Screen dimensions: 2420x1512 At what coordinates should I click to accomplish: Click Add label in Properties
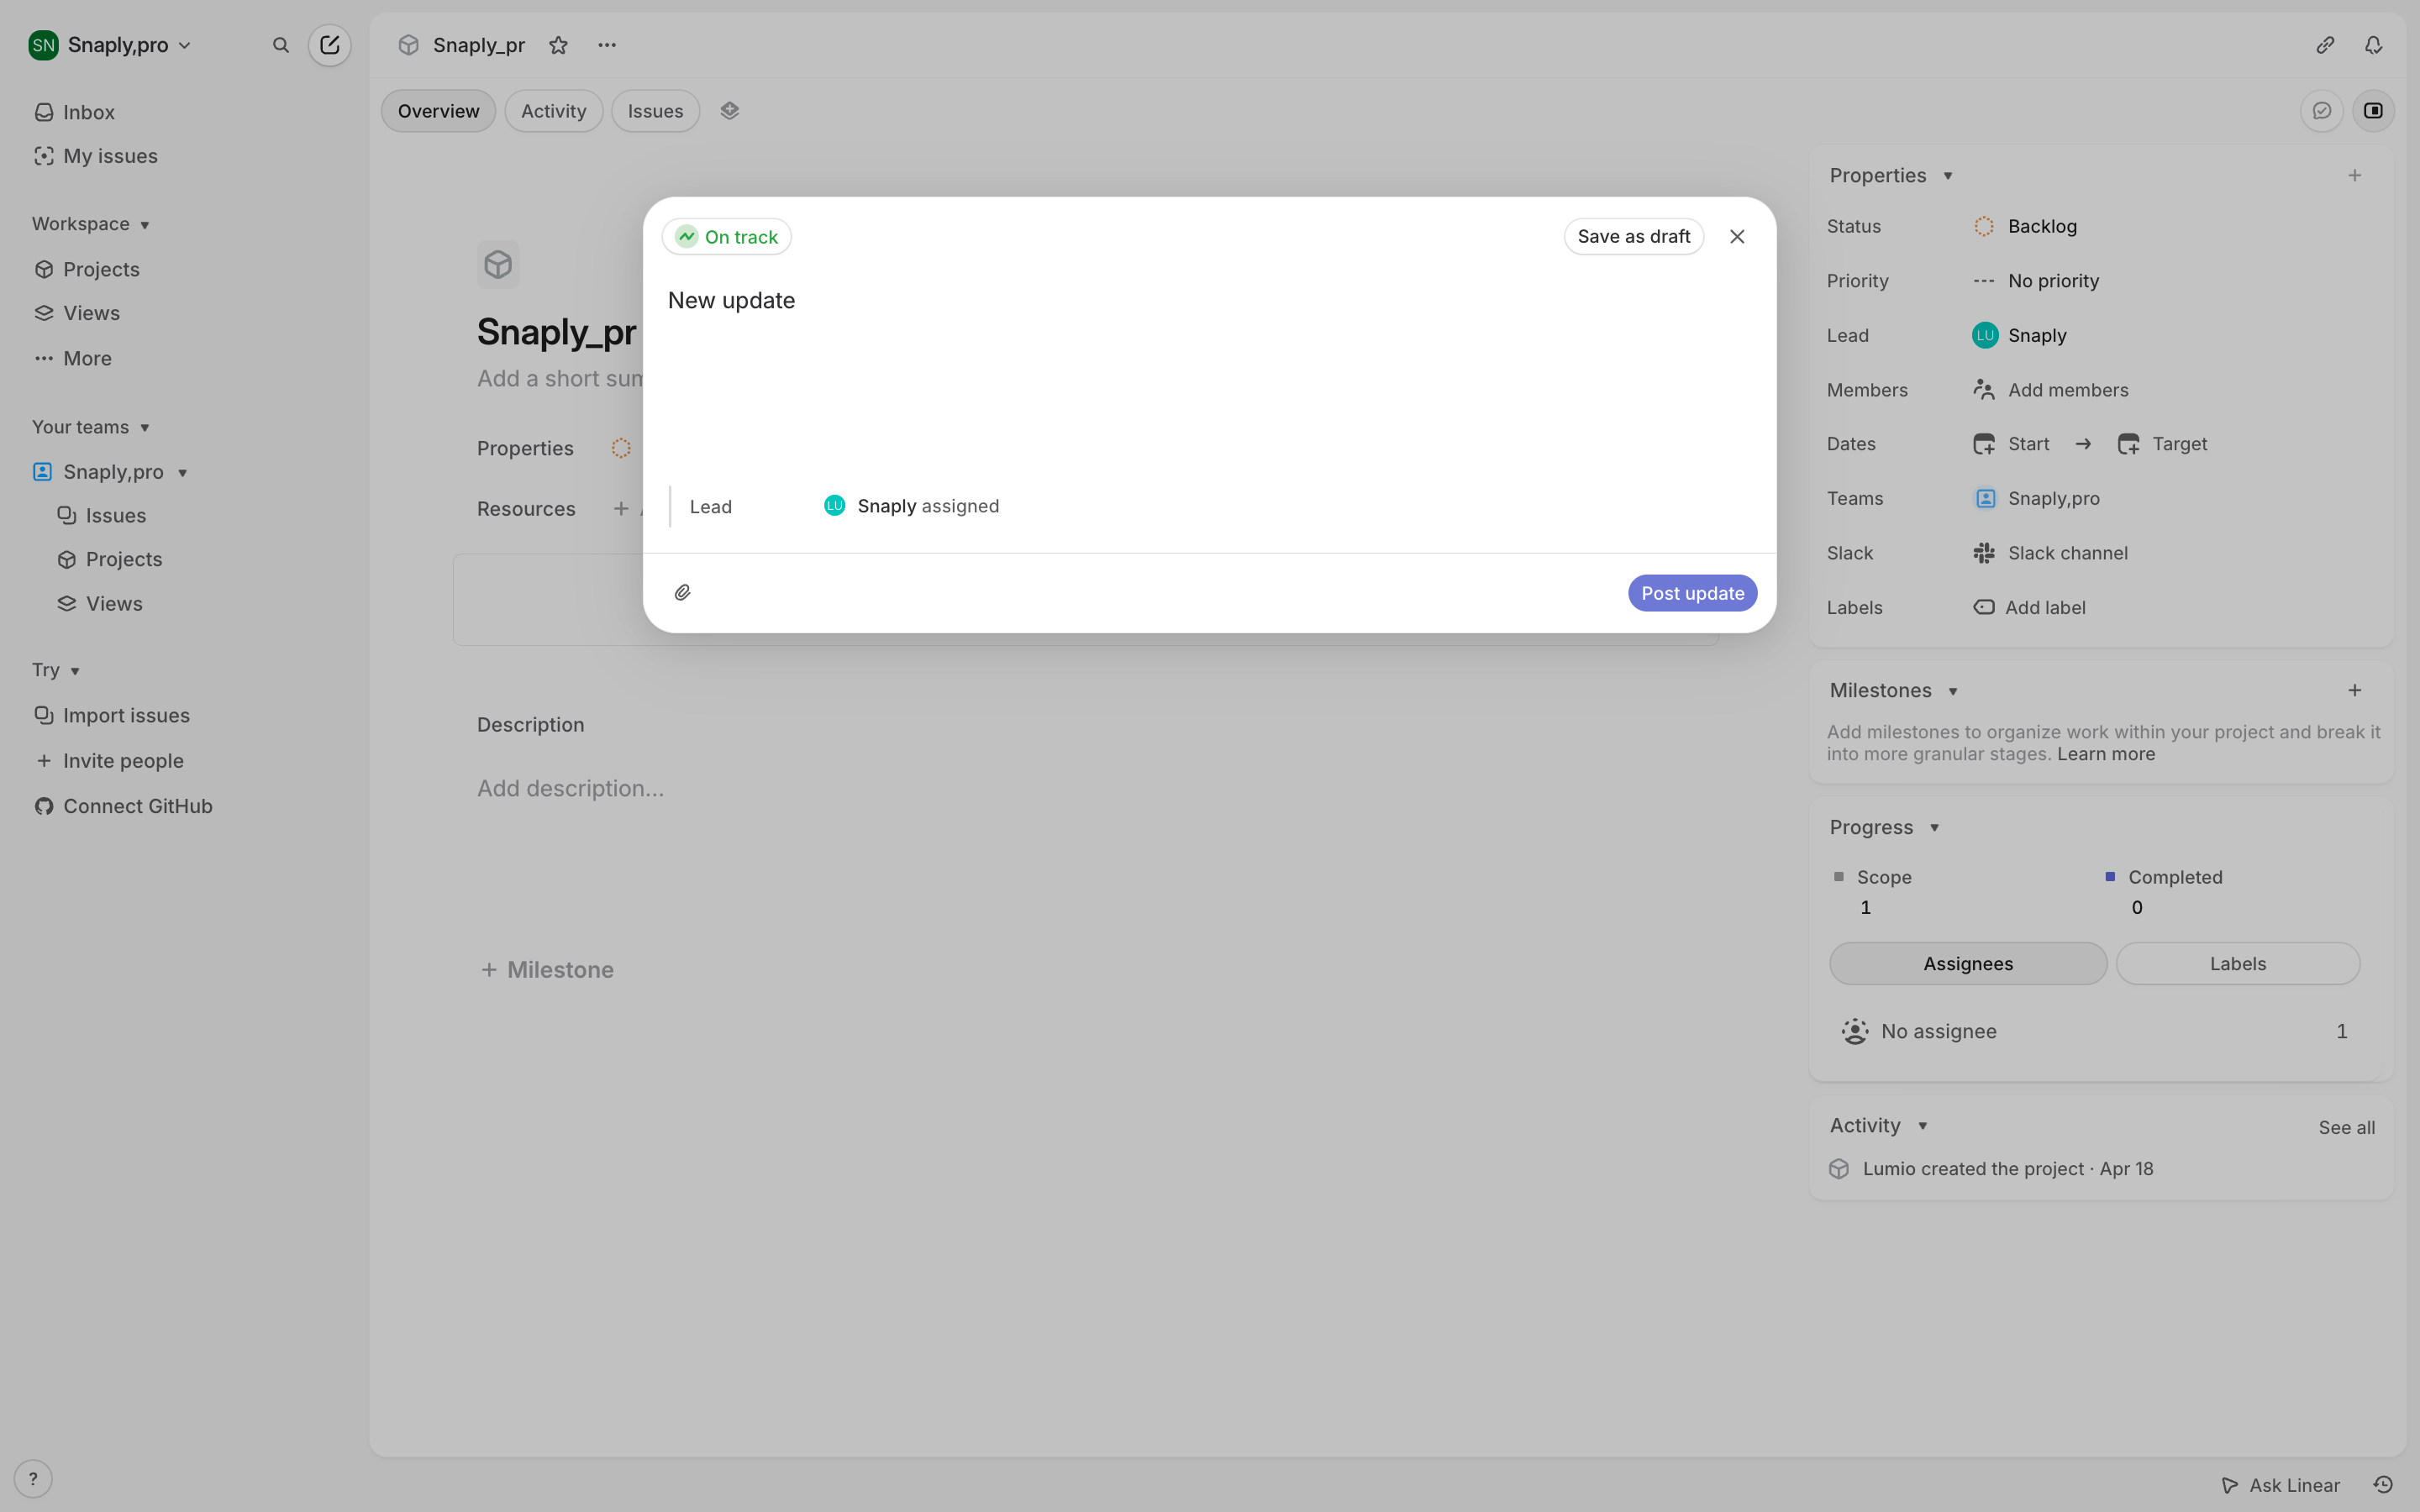click(2029, 608)
